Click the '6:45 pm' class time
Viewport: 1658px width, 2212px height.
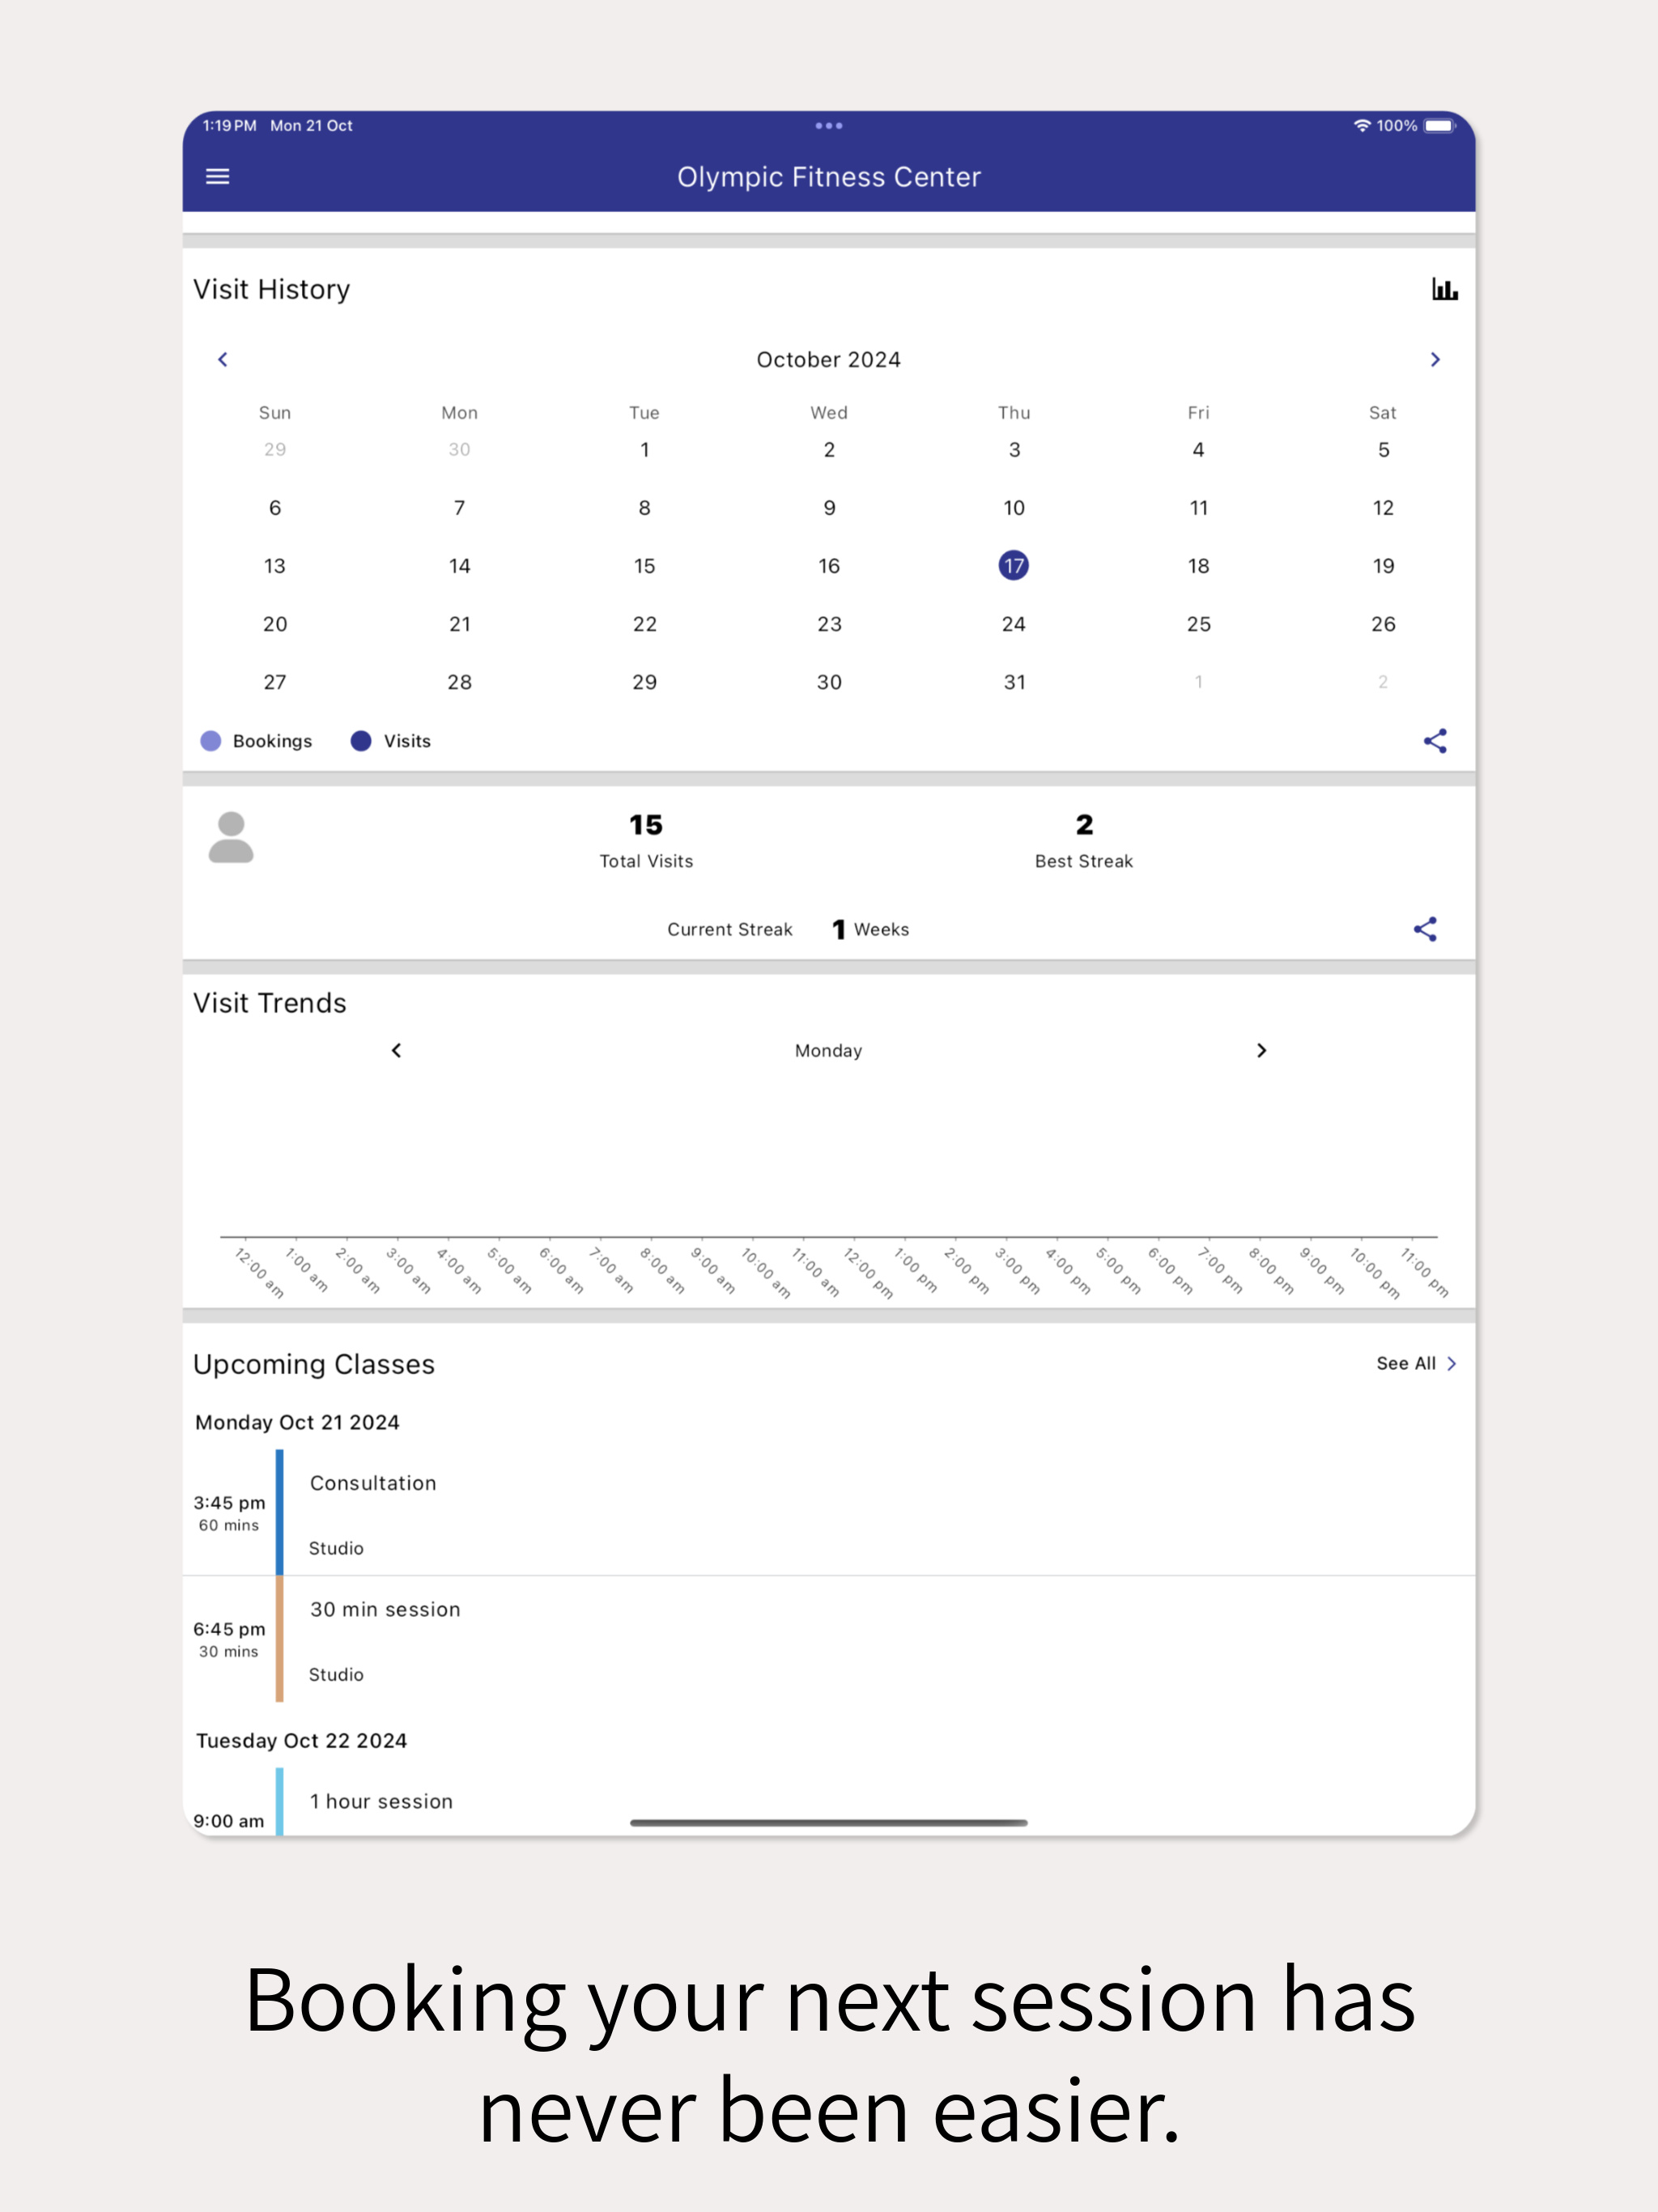pyautogui.click(x=229, y=1629)
